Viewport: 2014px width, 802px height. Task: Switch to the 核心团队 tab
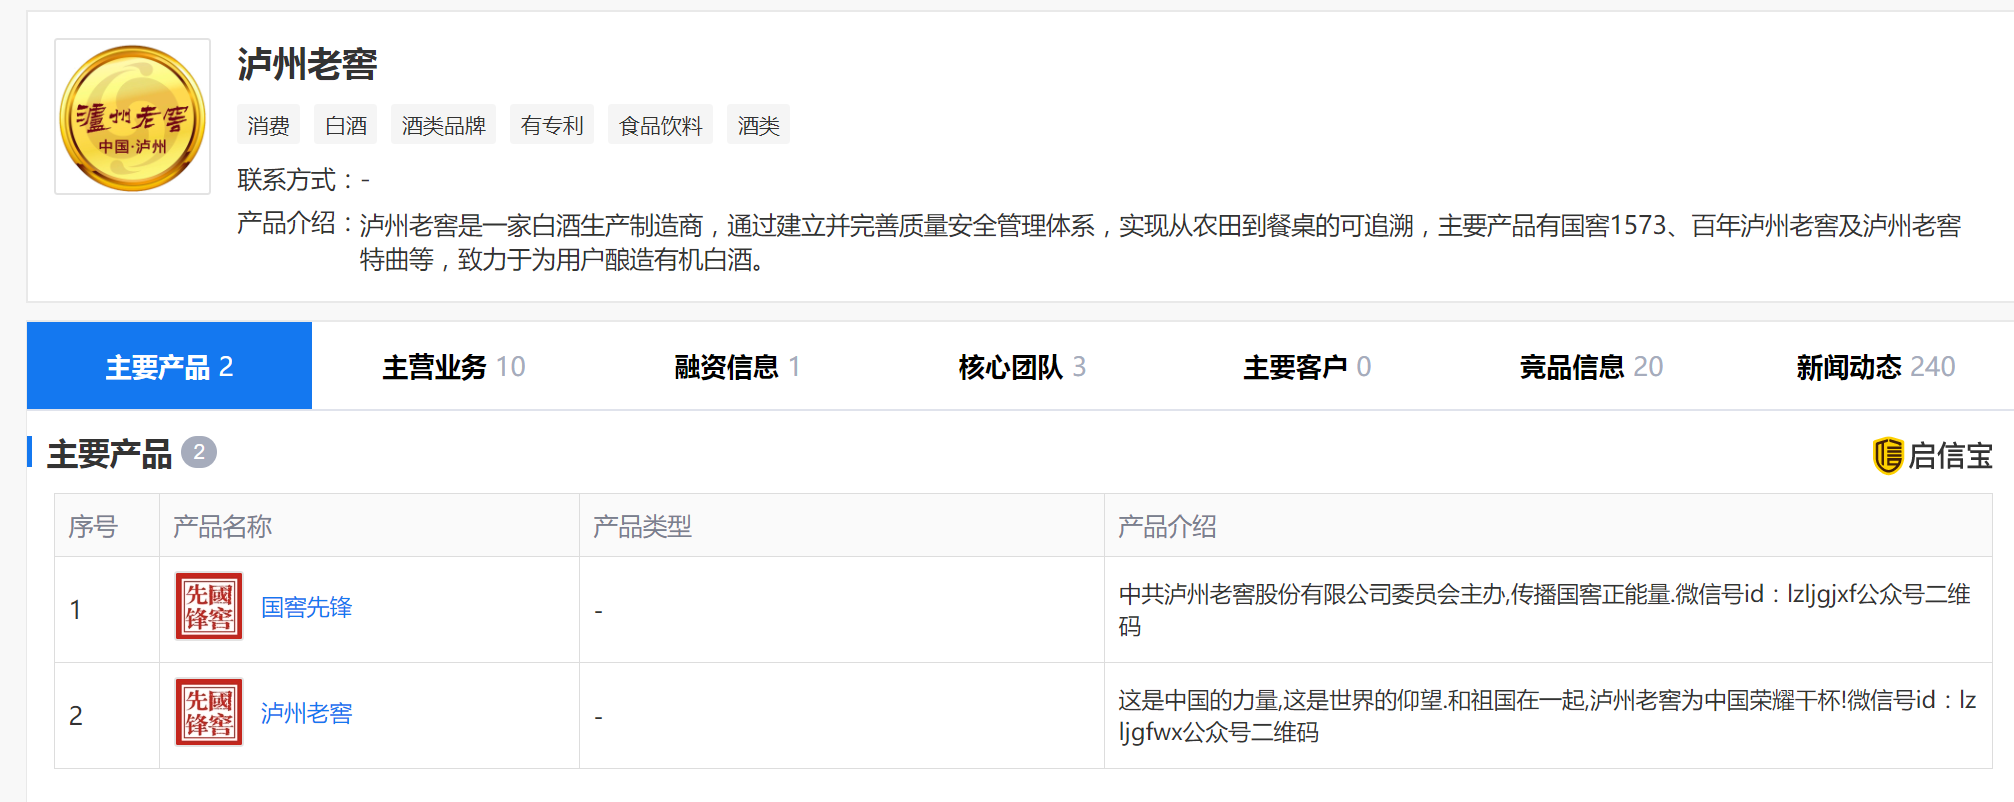point(1022,367)
